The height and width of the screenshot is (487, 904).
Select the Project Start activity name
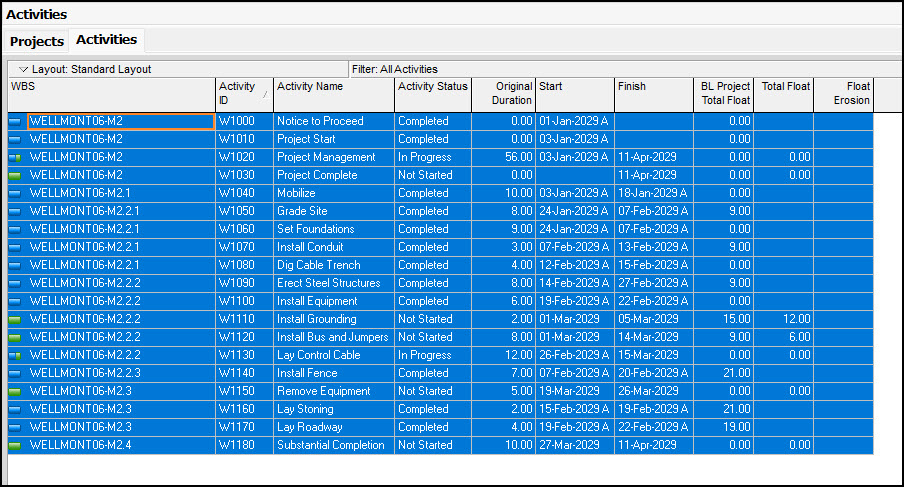point(306,139)
